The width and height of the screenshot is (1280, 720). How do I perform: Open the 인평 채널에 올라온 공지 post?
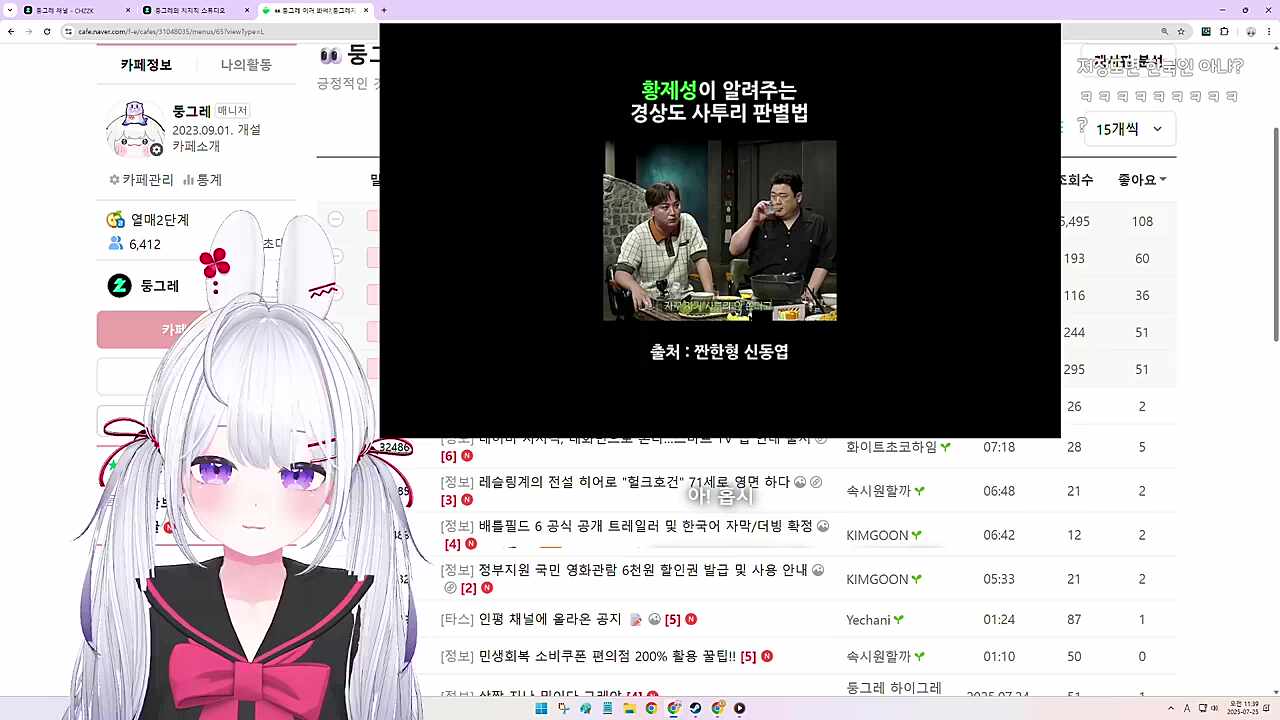tap(550, 620)
